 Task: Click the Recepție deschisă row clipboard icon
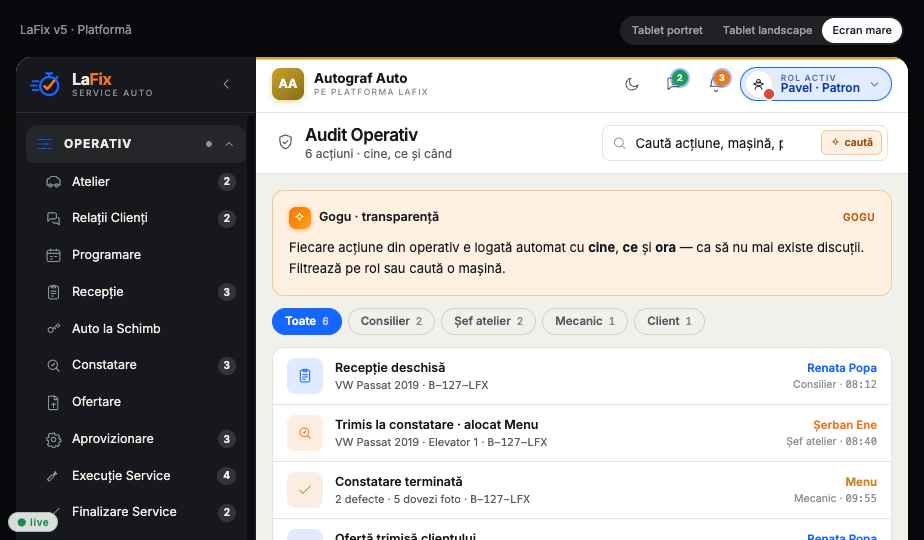[x=305, y=376]
